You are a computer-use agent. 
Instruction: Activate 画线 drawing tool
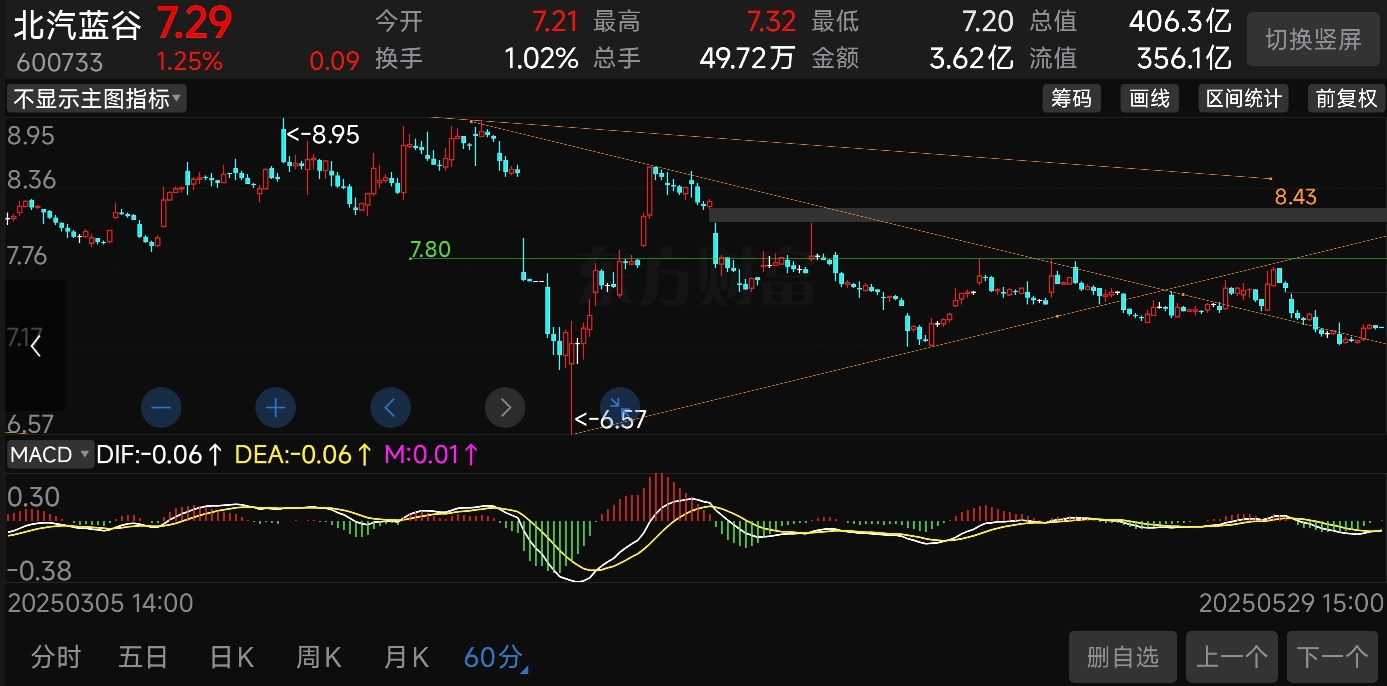[x=1149, y=98]
